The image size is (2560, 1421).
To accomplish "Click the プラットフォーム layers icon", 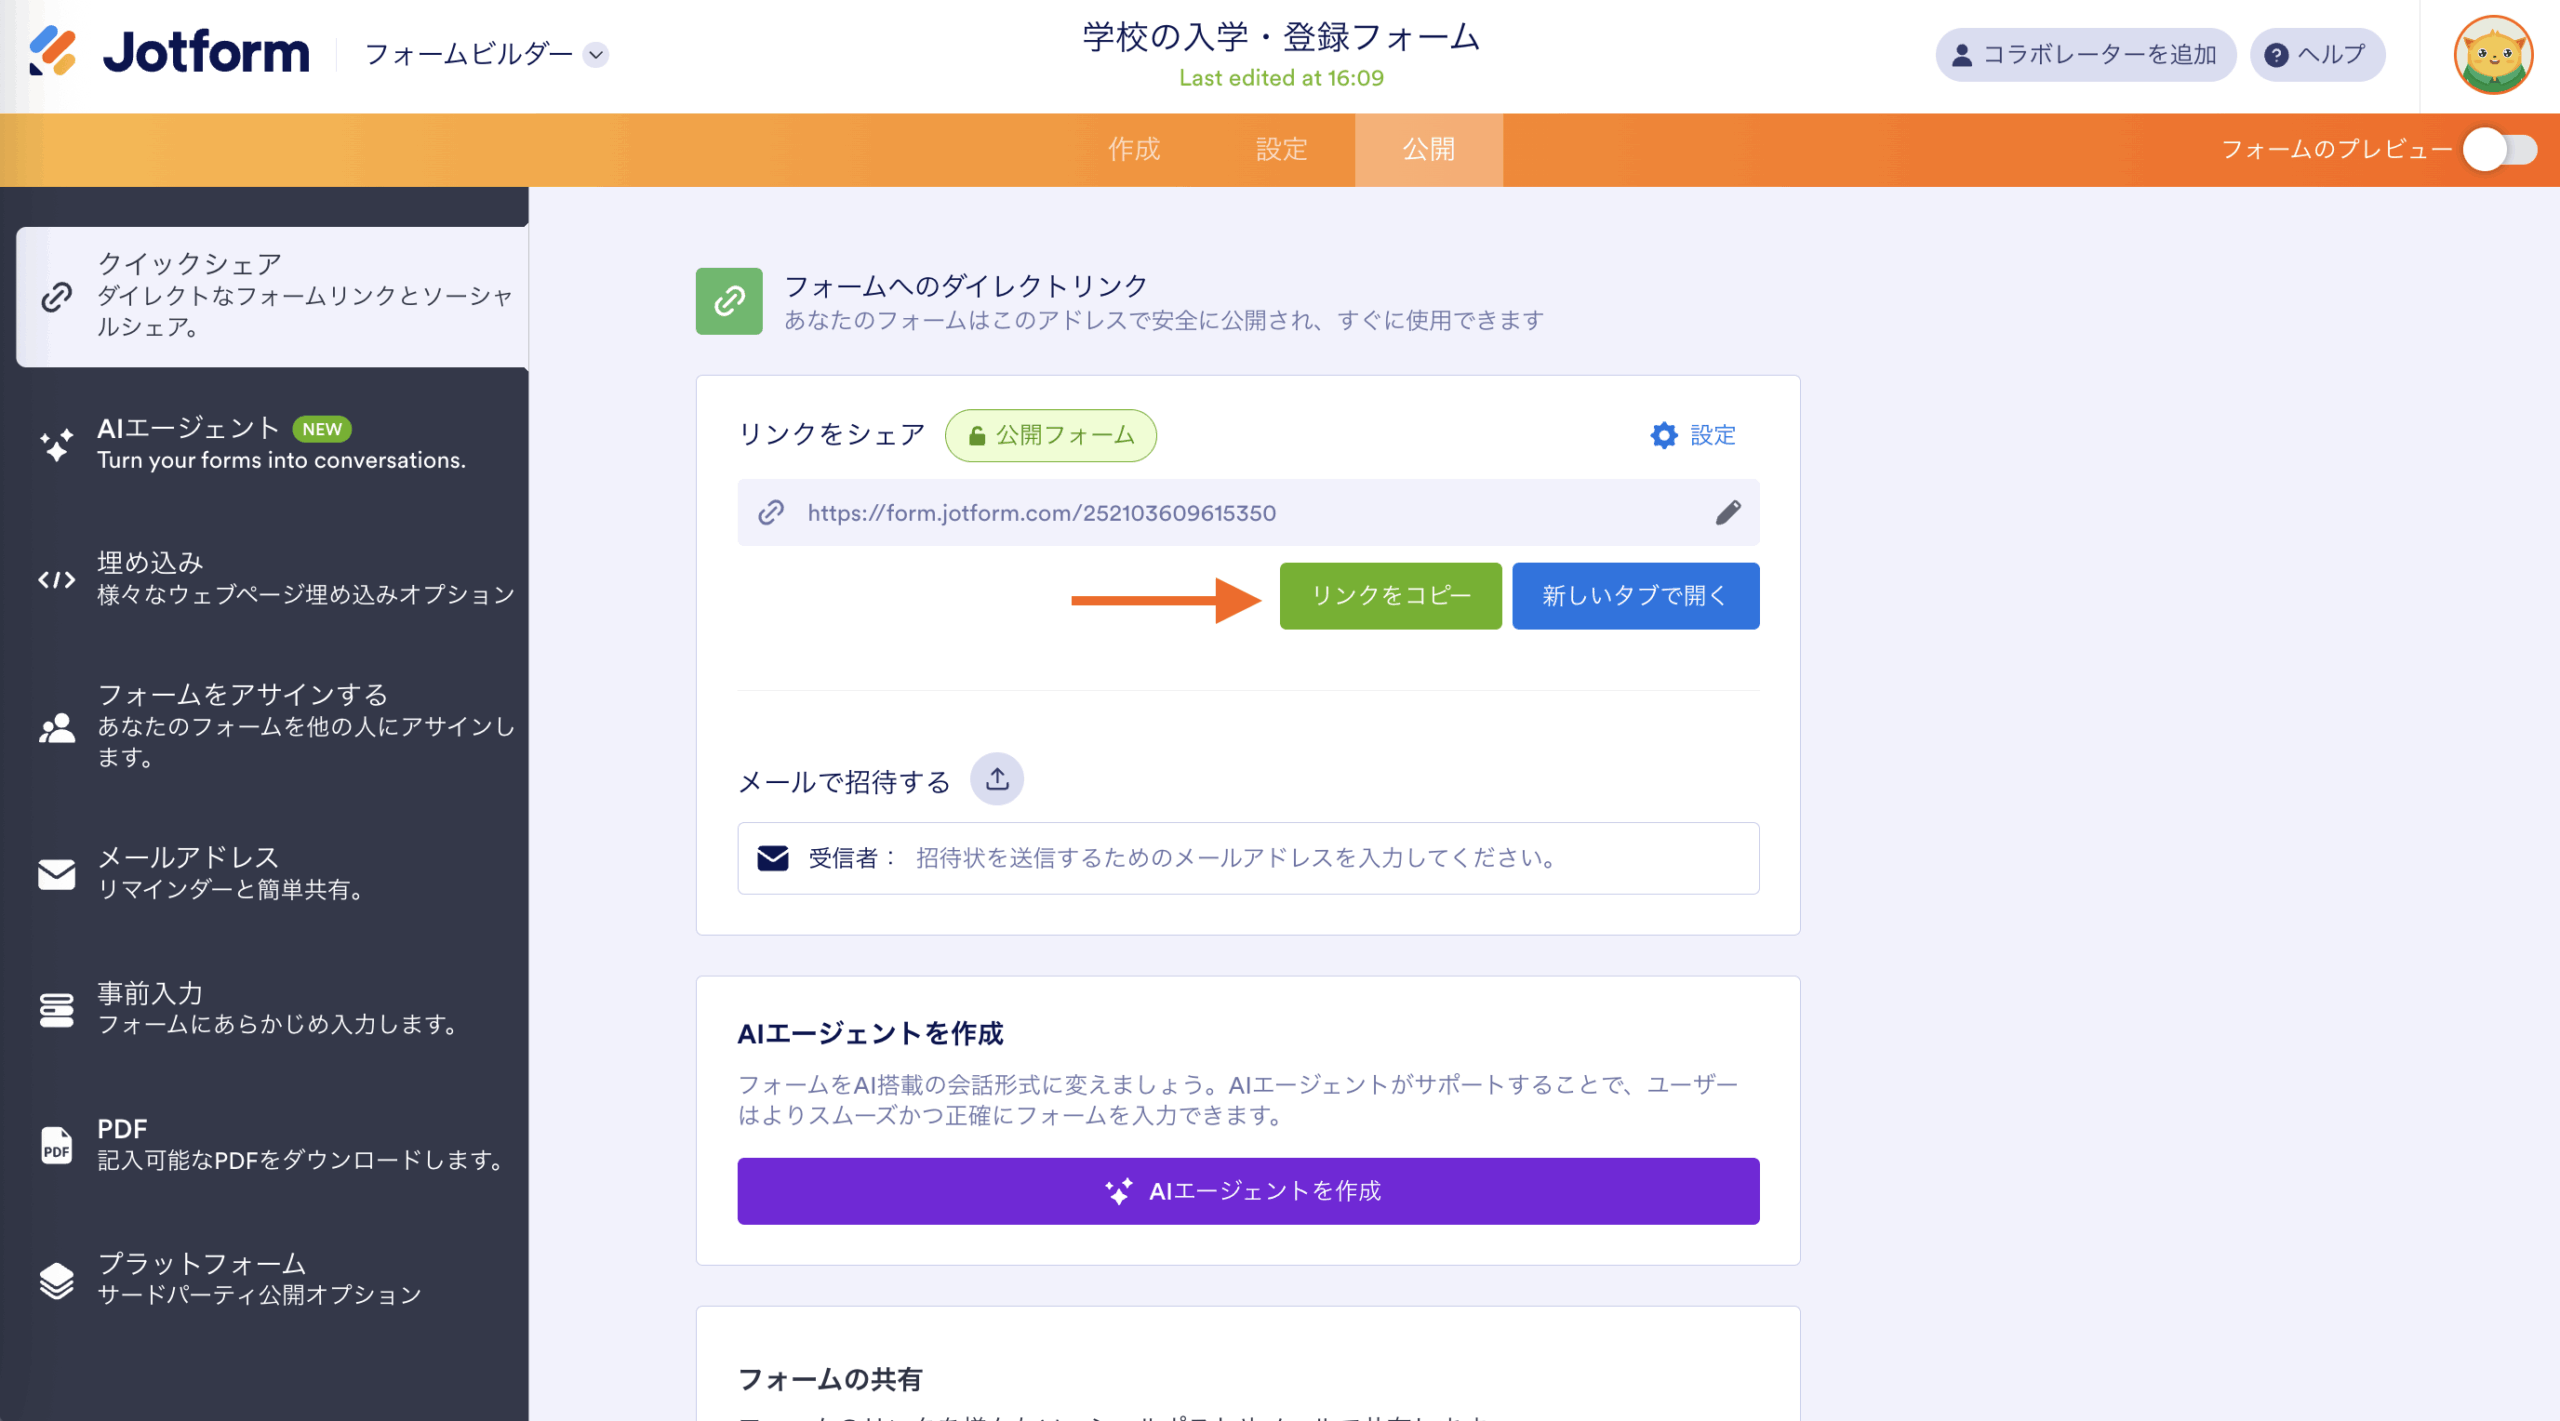I will [x=56, y=1280].
